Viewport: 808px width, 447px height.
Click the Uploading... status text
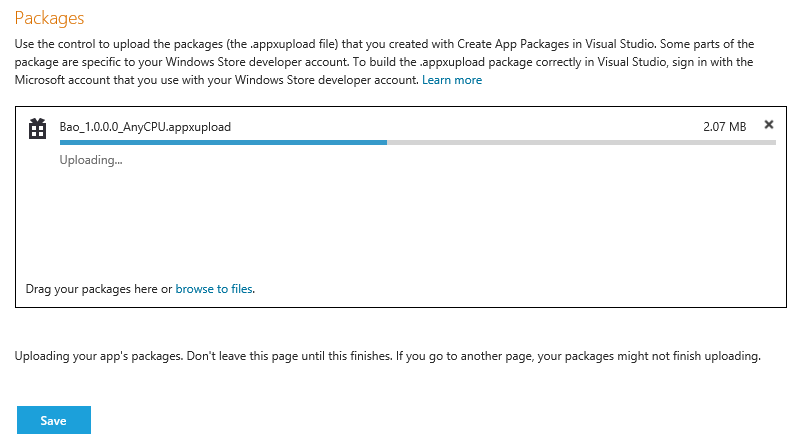tap(91, 160)
